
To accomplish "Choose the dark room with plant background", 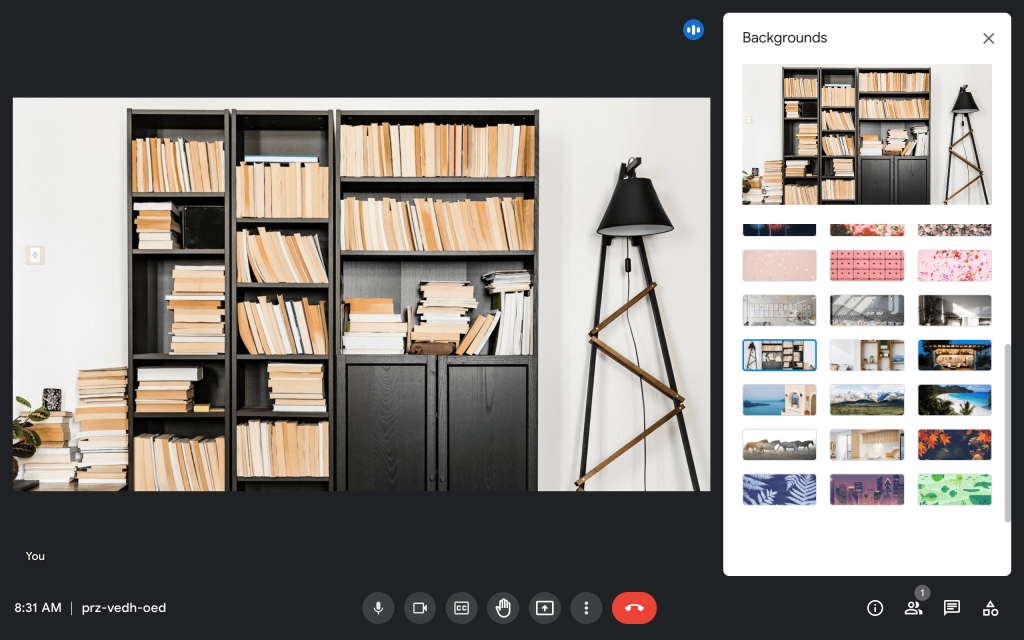I will [x=954, y=310].
